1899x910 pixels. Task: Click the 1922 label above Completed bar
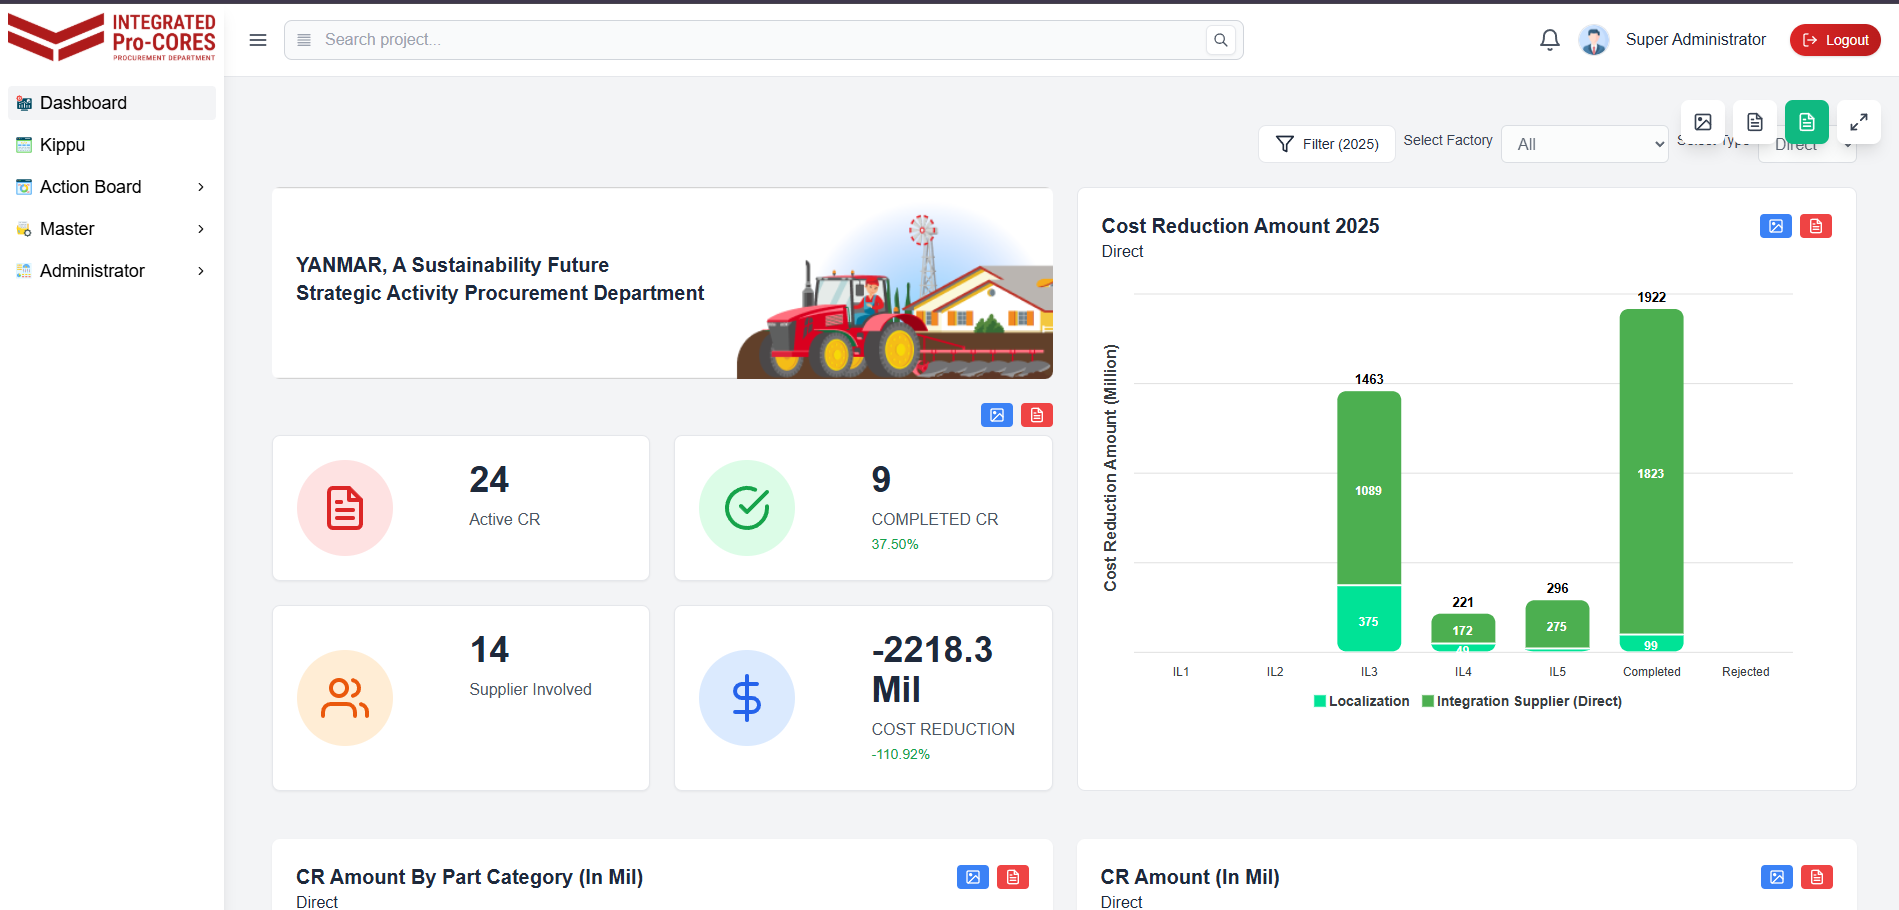(x=1652, y=297)
